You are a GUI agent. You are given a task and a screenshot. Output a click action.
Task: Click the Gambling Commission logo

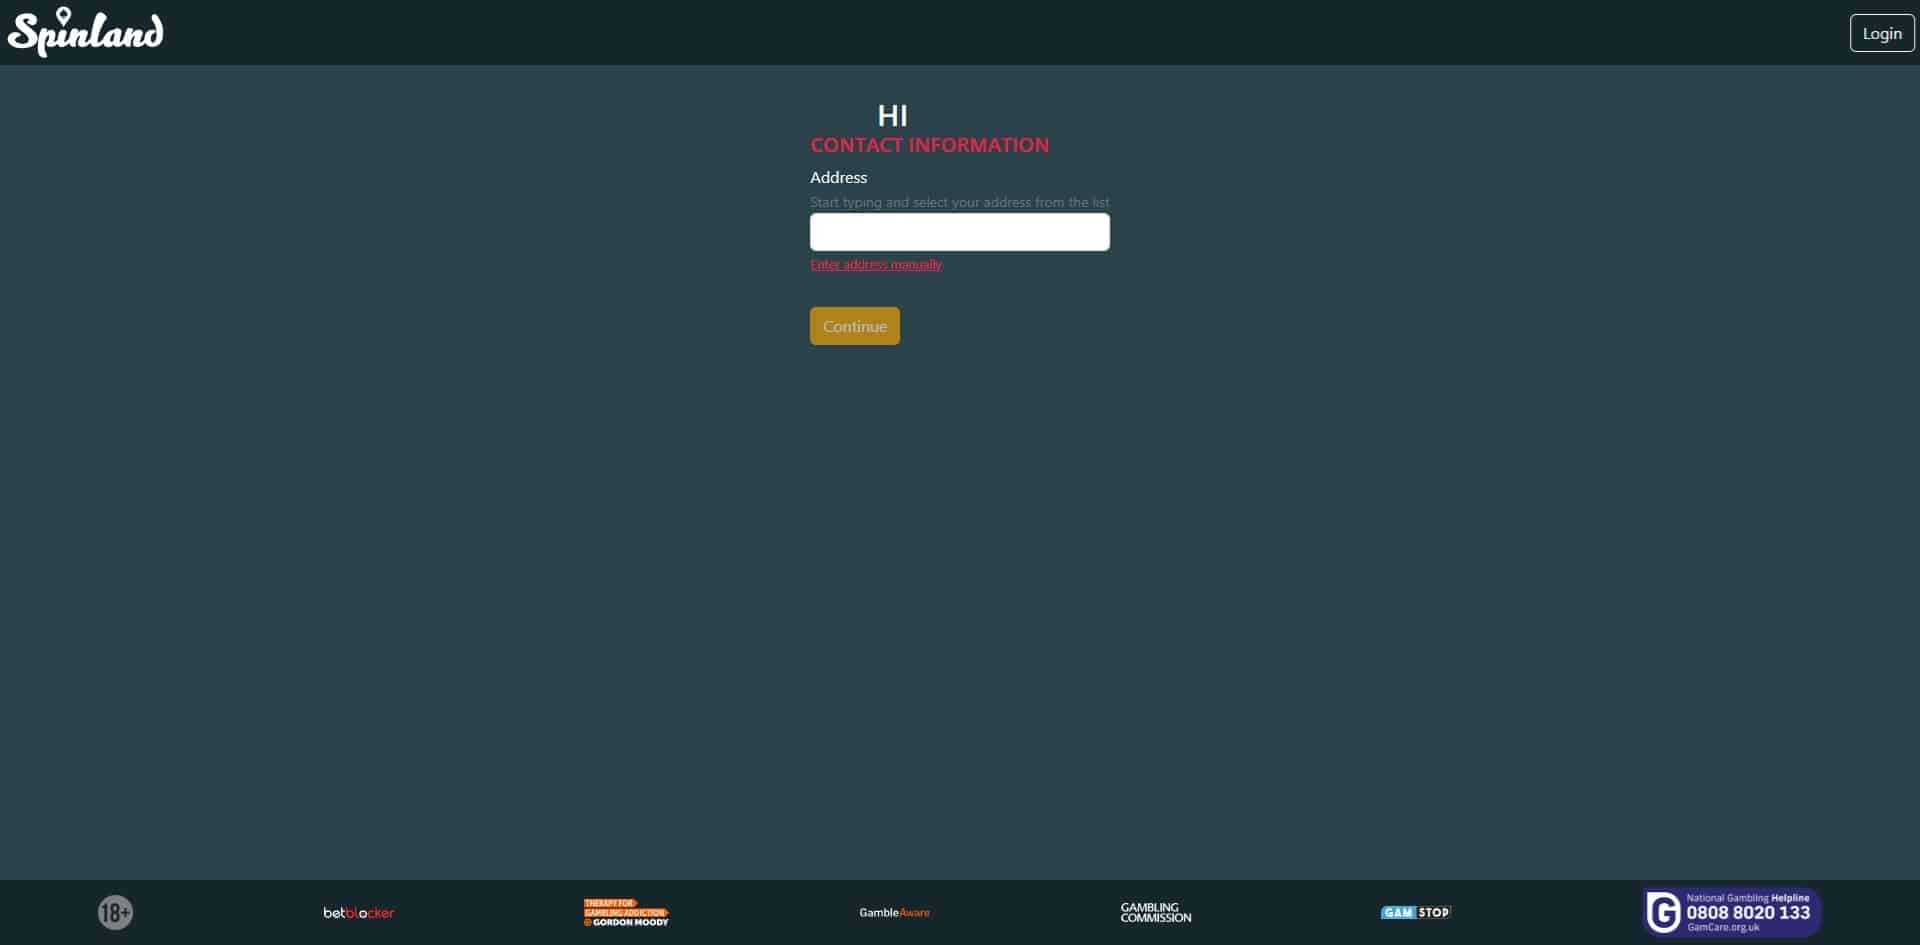click(1155, 913)
